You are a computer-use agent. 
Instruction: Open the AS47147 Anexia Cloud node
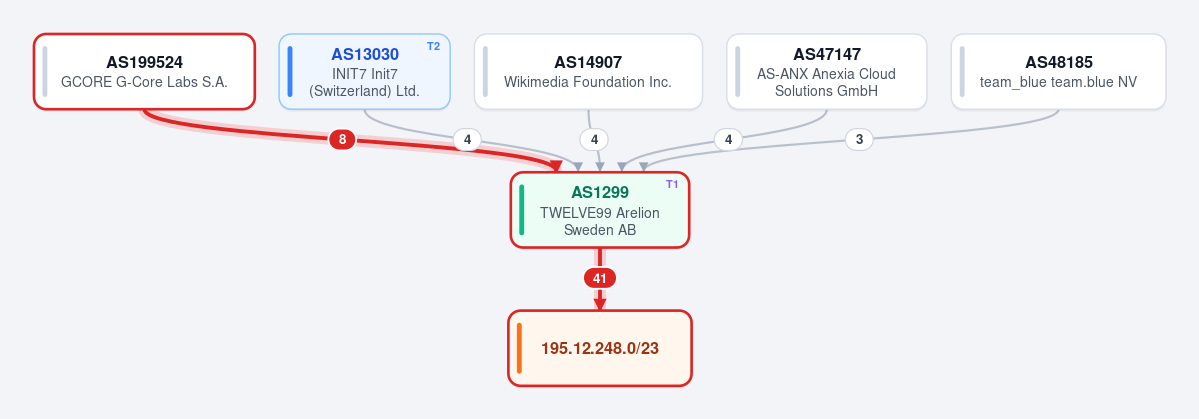pos(827,71)
